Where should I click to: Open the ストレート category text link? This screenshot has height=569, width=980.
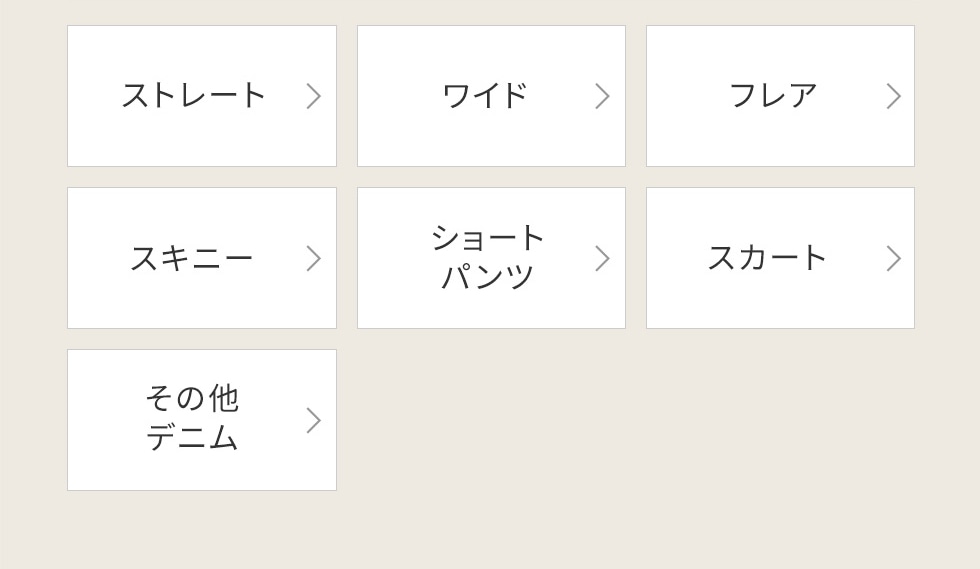click(193, 96)
